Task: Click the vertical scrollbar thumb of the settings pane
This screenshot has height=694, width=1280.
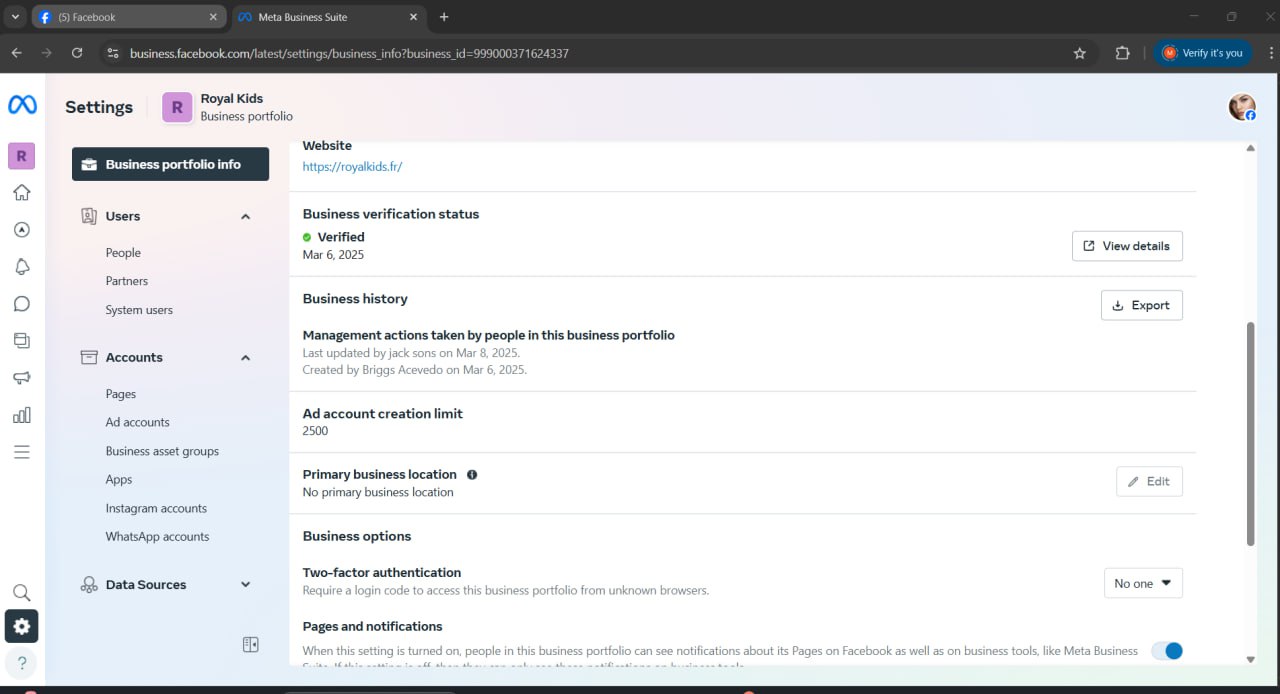Action: point(1250,434)
